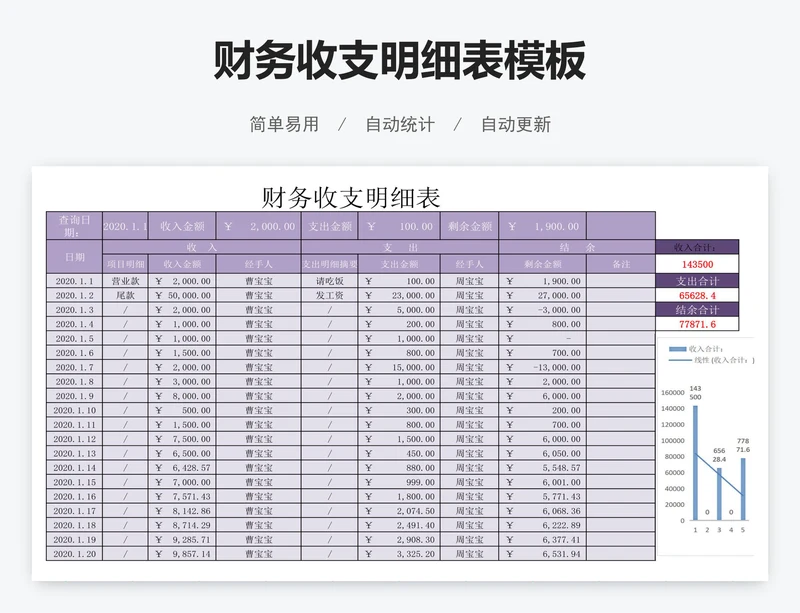Click balance value 5,771.43
Image resolution: width=800 pixels, height=613 pixels.
[543, 497]
